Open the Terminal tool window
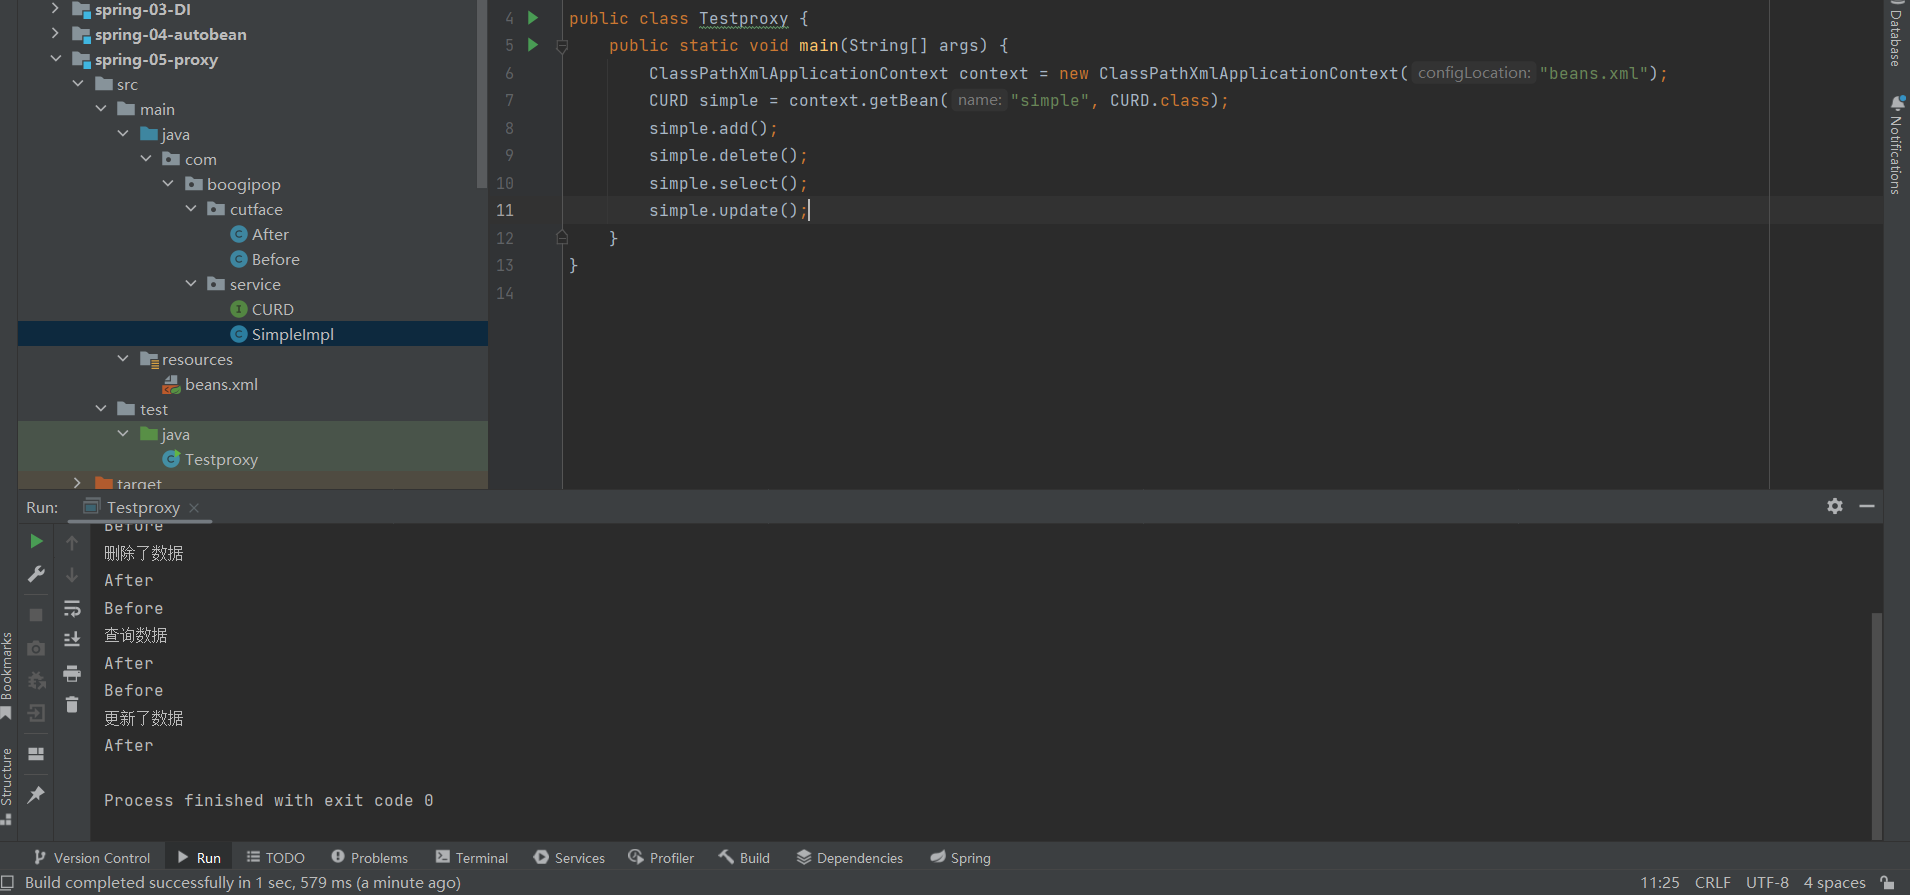Viewport: 1910px width, 895px height. point(472,858)
